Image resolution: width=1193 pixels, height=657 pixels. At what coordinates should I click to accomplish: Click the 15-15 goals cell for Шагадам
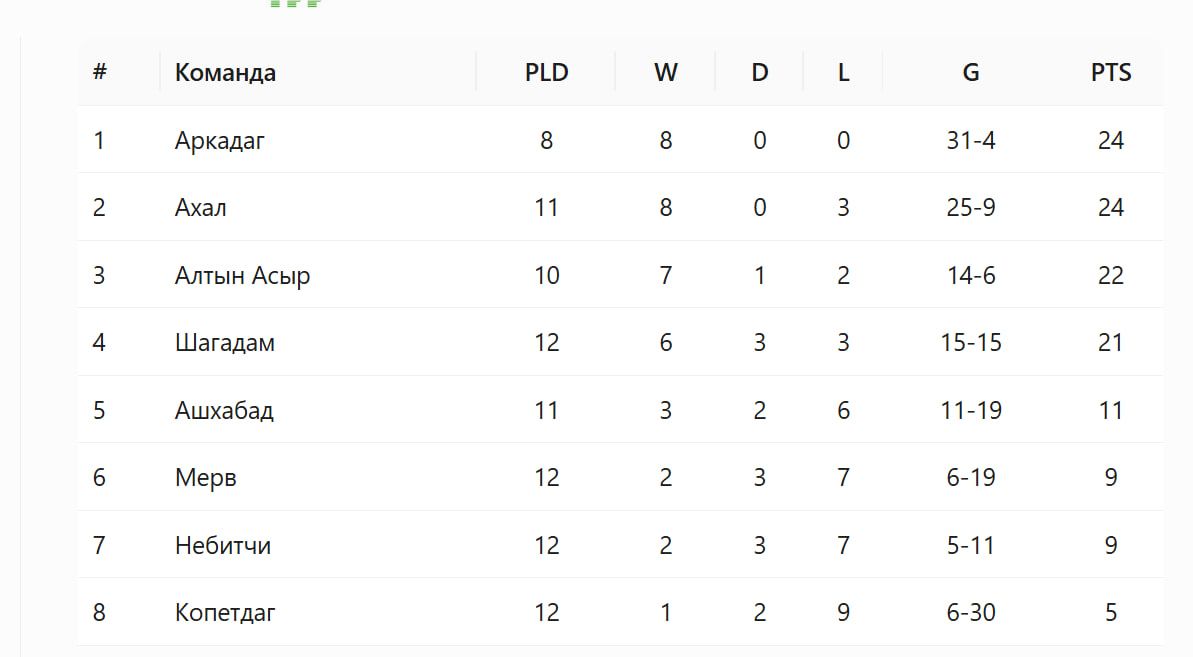click(971, 343)
